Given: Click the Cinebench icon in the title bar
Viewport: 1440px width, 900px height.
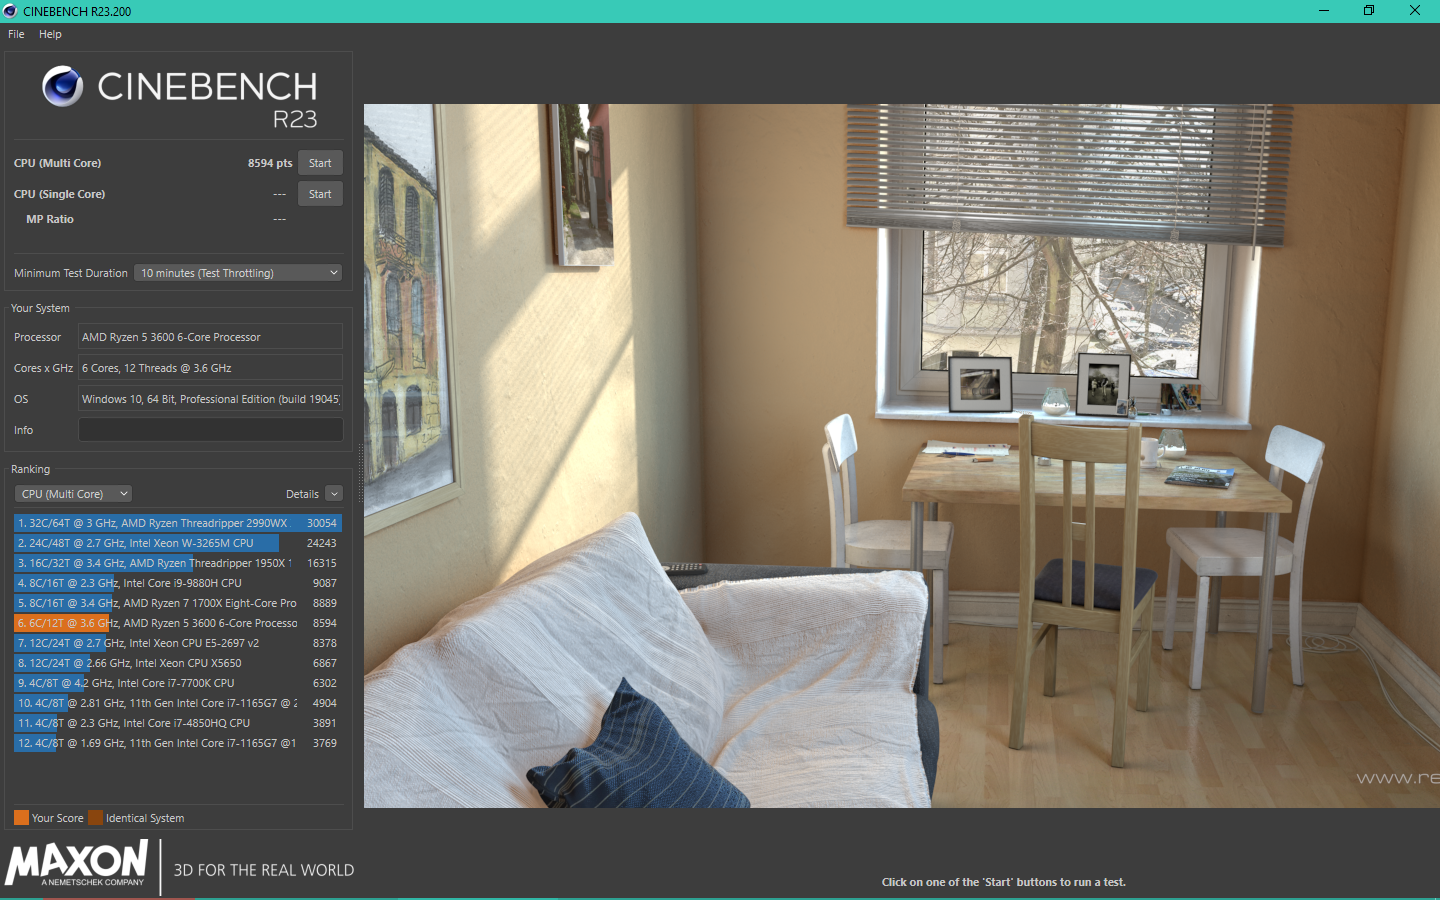Looking at the screenshot, I should 10,11.
